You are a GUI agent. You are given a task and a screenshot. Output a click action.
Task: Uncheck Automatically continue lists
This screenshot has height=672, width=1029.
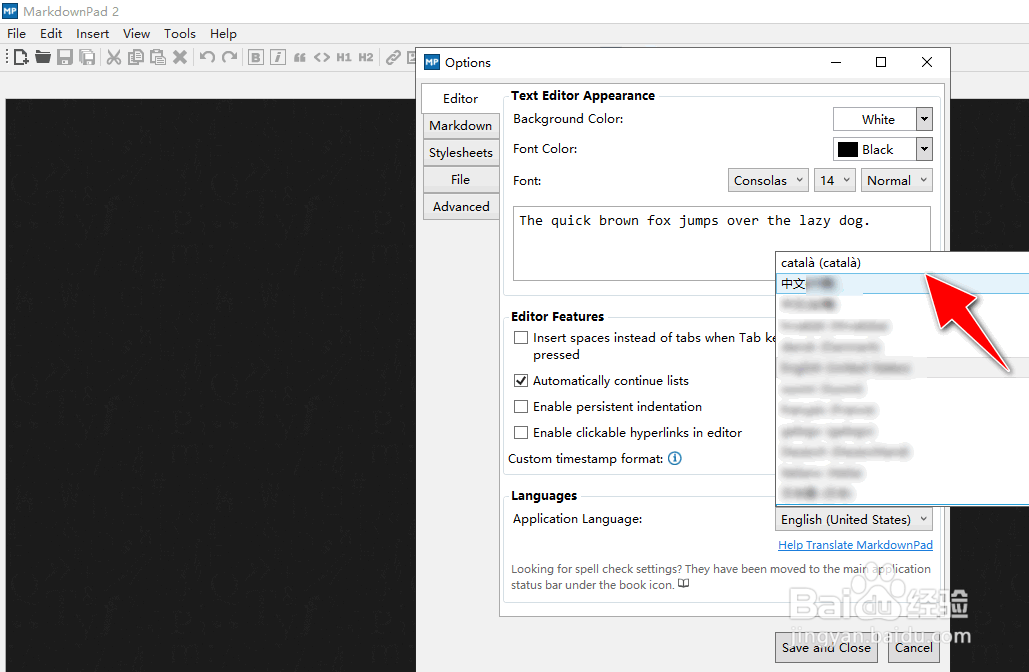point(521,381)
